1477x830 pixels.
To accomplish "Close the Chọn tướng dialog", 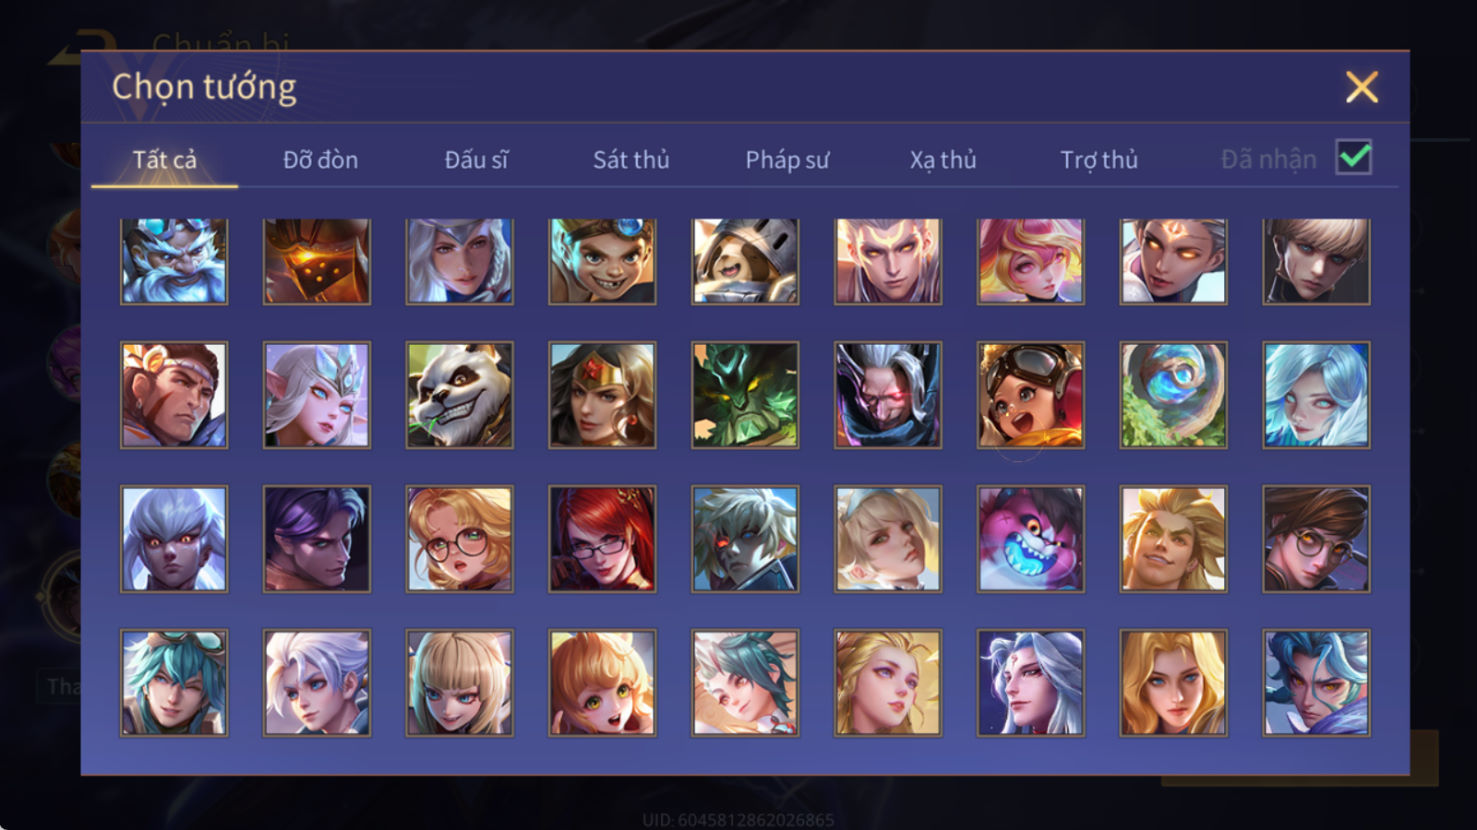I will pos(1362,87).
